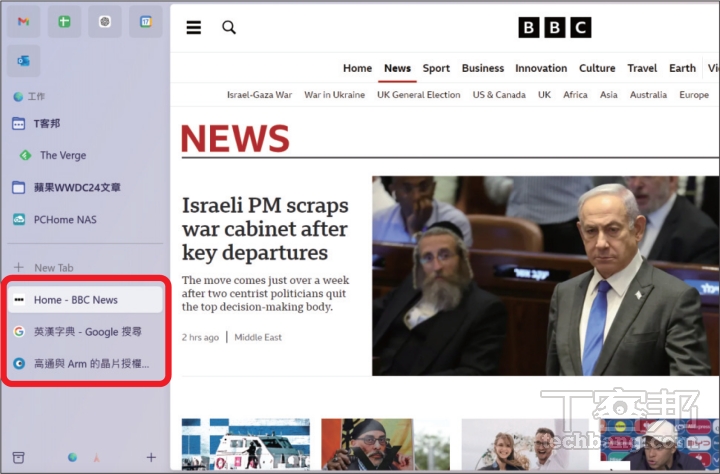Open the BBC hamburger menu
720x474 pixels.
(x=193, y=28)
